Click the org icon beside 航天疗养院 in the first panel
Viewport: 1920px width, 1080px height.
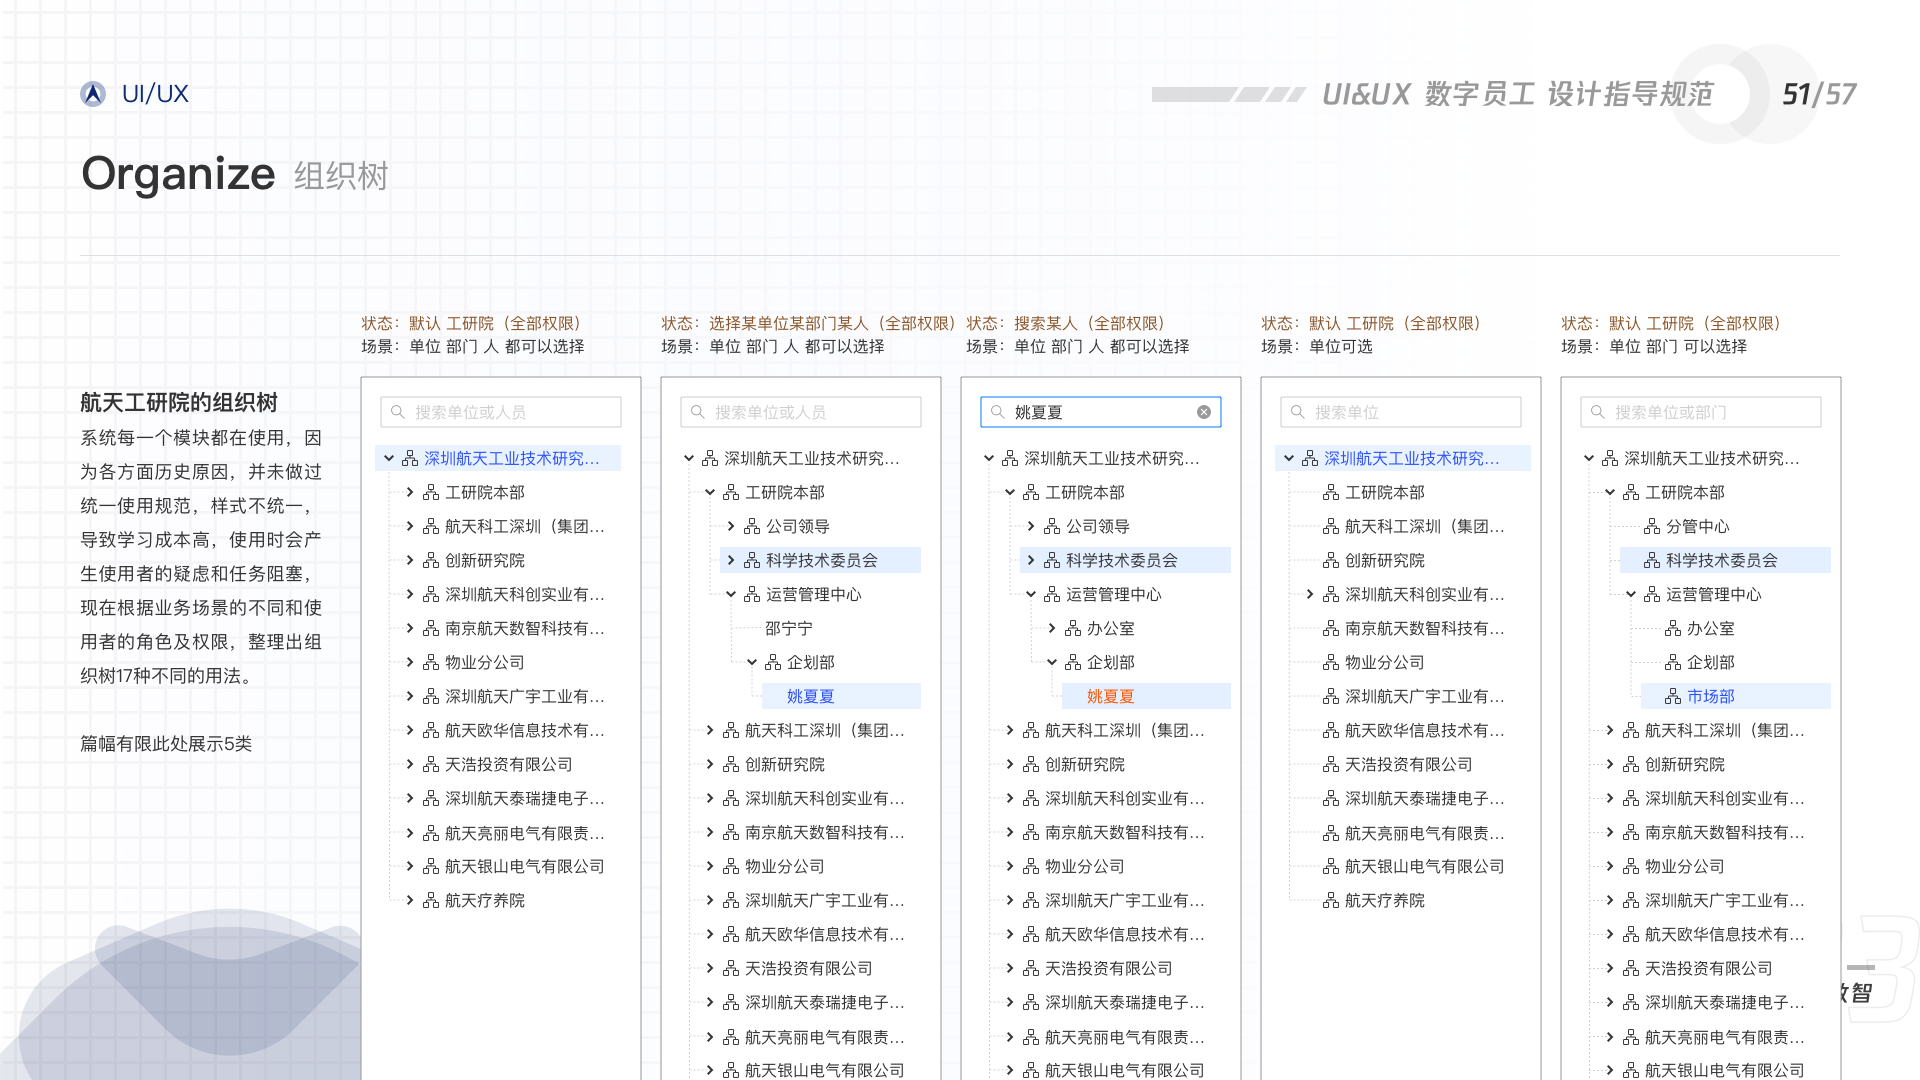click(431, 900)
